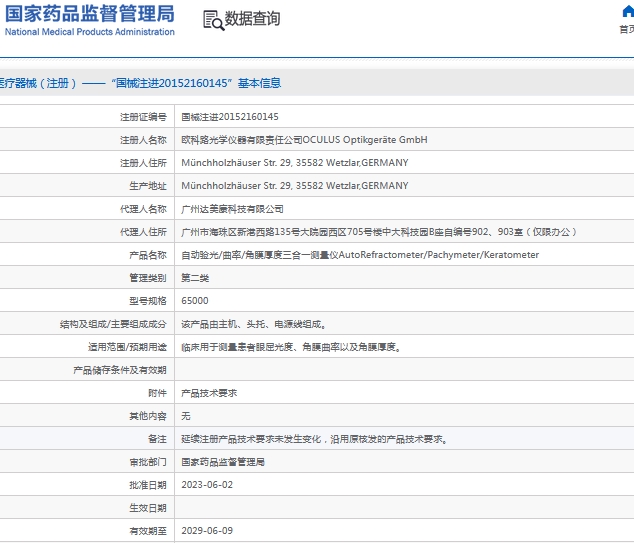
Task: Click the 数据查询 search document icon
Action: coord(213,20)
